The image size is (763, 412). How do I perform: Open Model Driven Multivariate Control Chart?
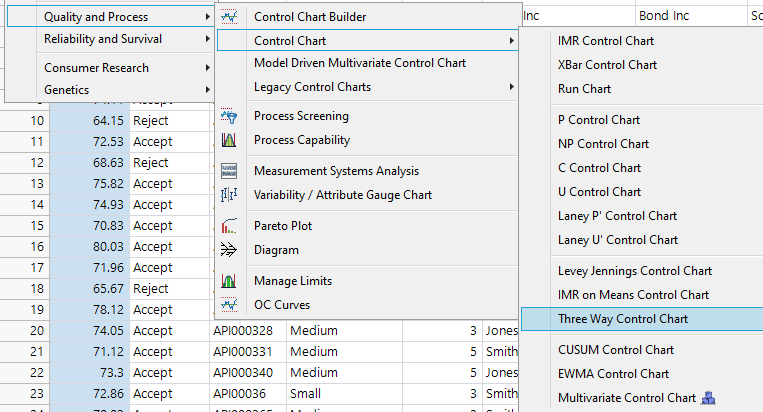coord(360,63)
